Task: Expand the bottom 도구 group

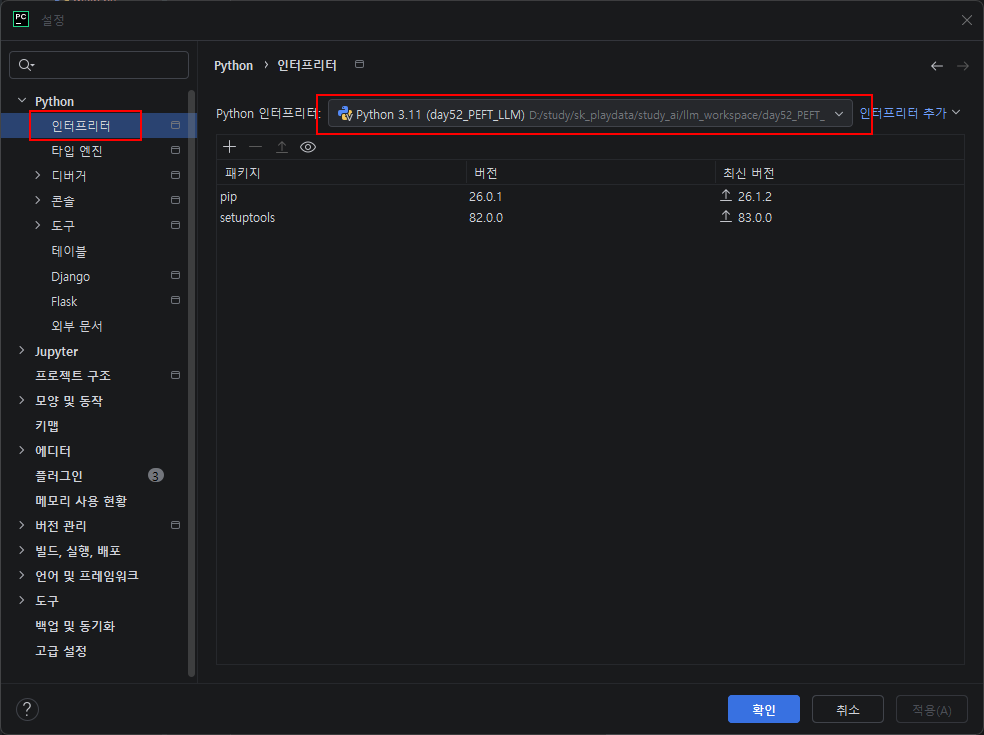Action: point(22,601)
